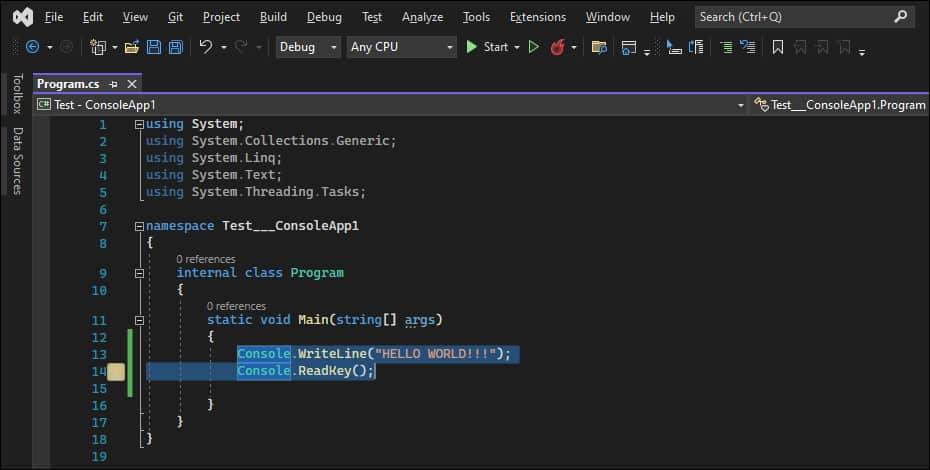Toggle a bookmark on current line
The height and width of the screenshot is (470, 930).
pyautogui.click(x=778, y=47)
